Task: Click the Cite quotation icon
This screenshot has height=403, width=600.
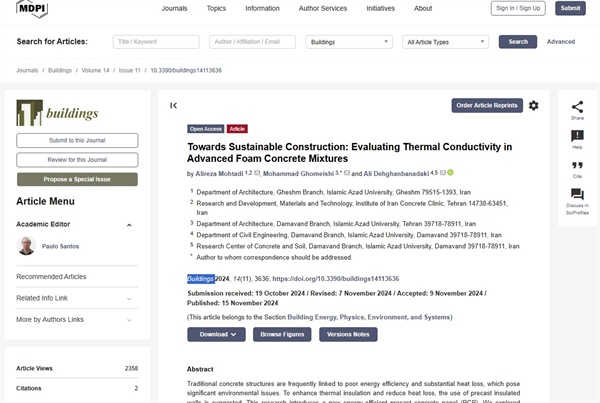Action: tap(577, 166)
